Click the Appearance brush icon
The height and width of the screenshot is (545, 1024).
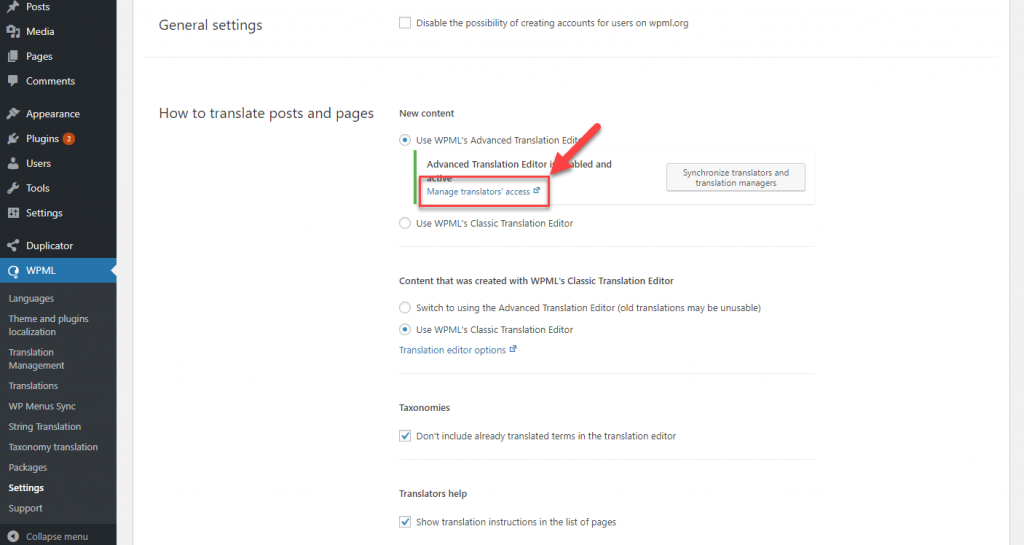(13, 114)
